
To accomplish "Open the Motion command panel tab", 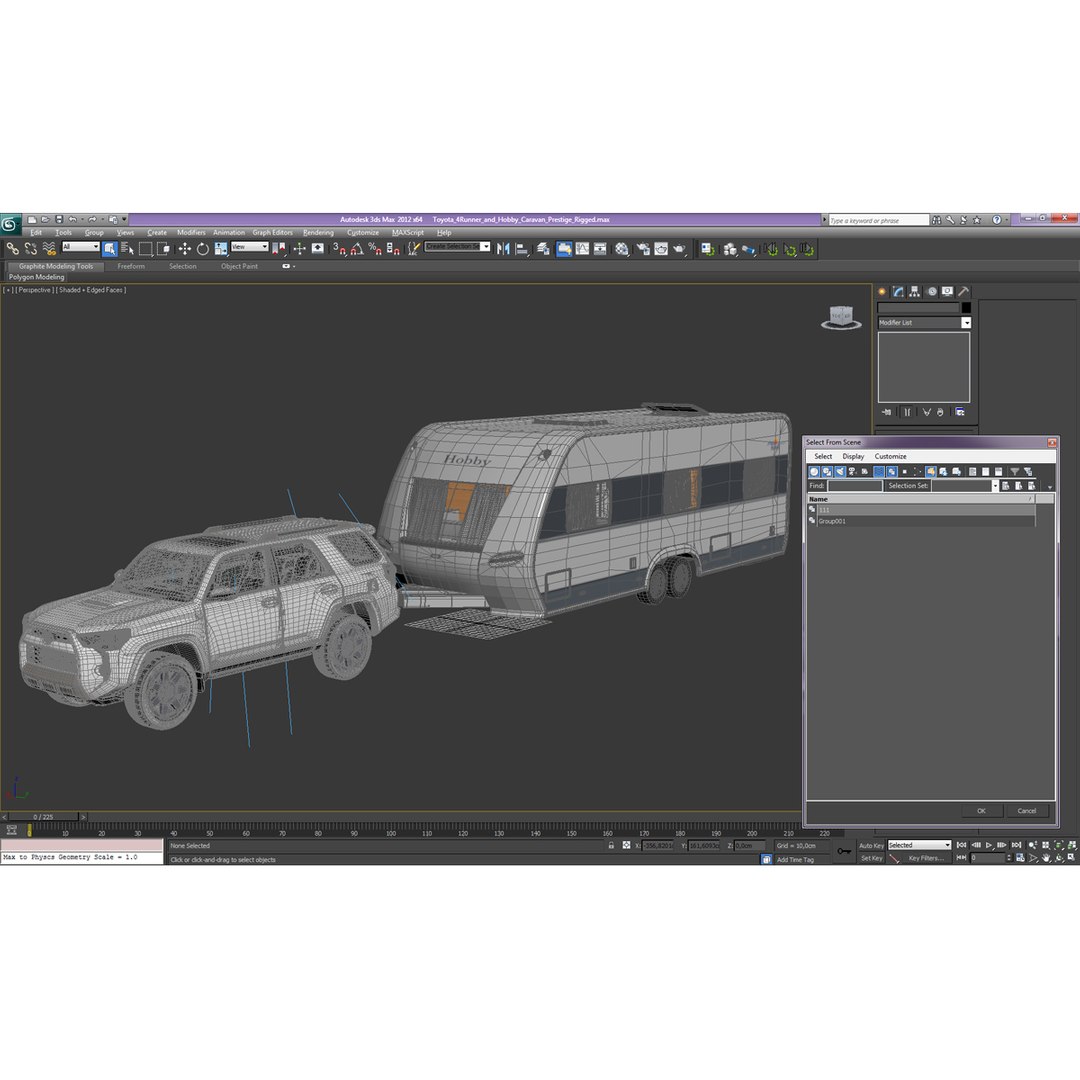I will coord(931,291).
